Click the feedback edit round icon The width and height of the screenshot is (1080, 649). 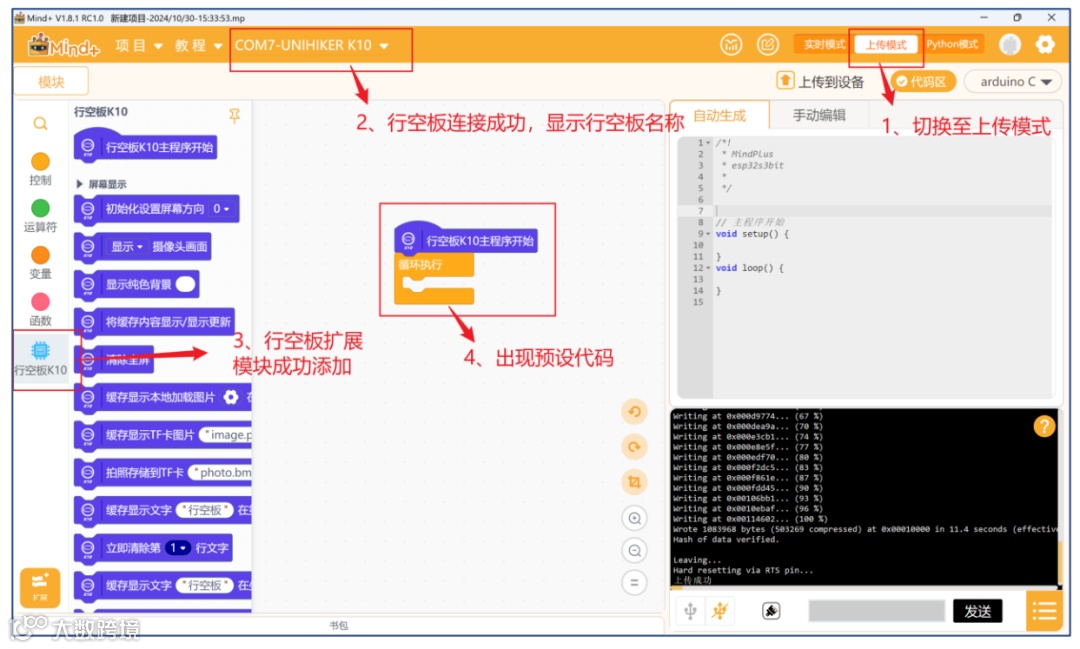(x=767, y=45)
